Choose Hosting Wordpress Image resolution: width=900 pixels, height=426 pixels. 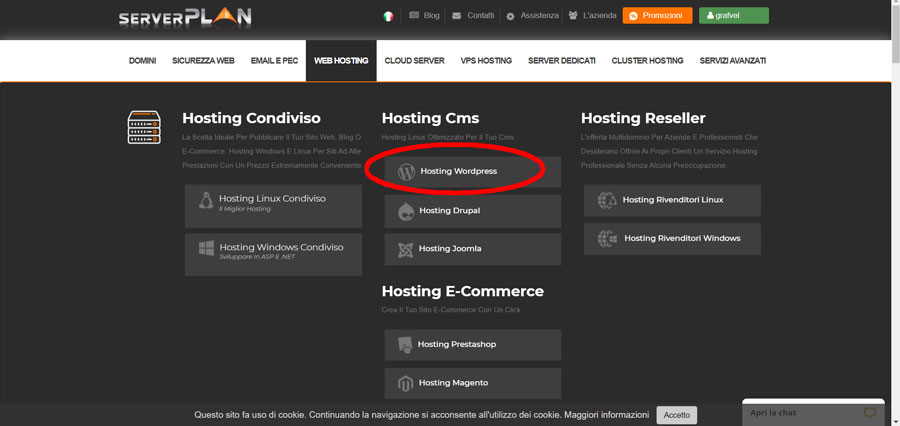(473, 172)
